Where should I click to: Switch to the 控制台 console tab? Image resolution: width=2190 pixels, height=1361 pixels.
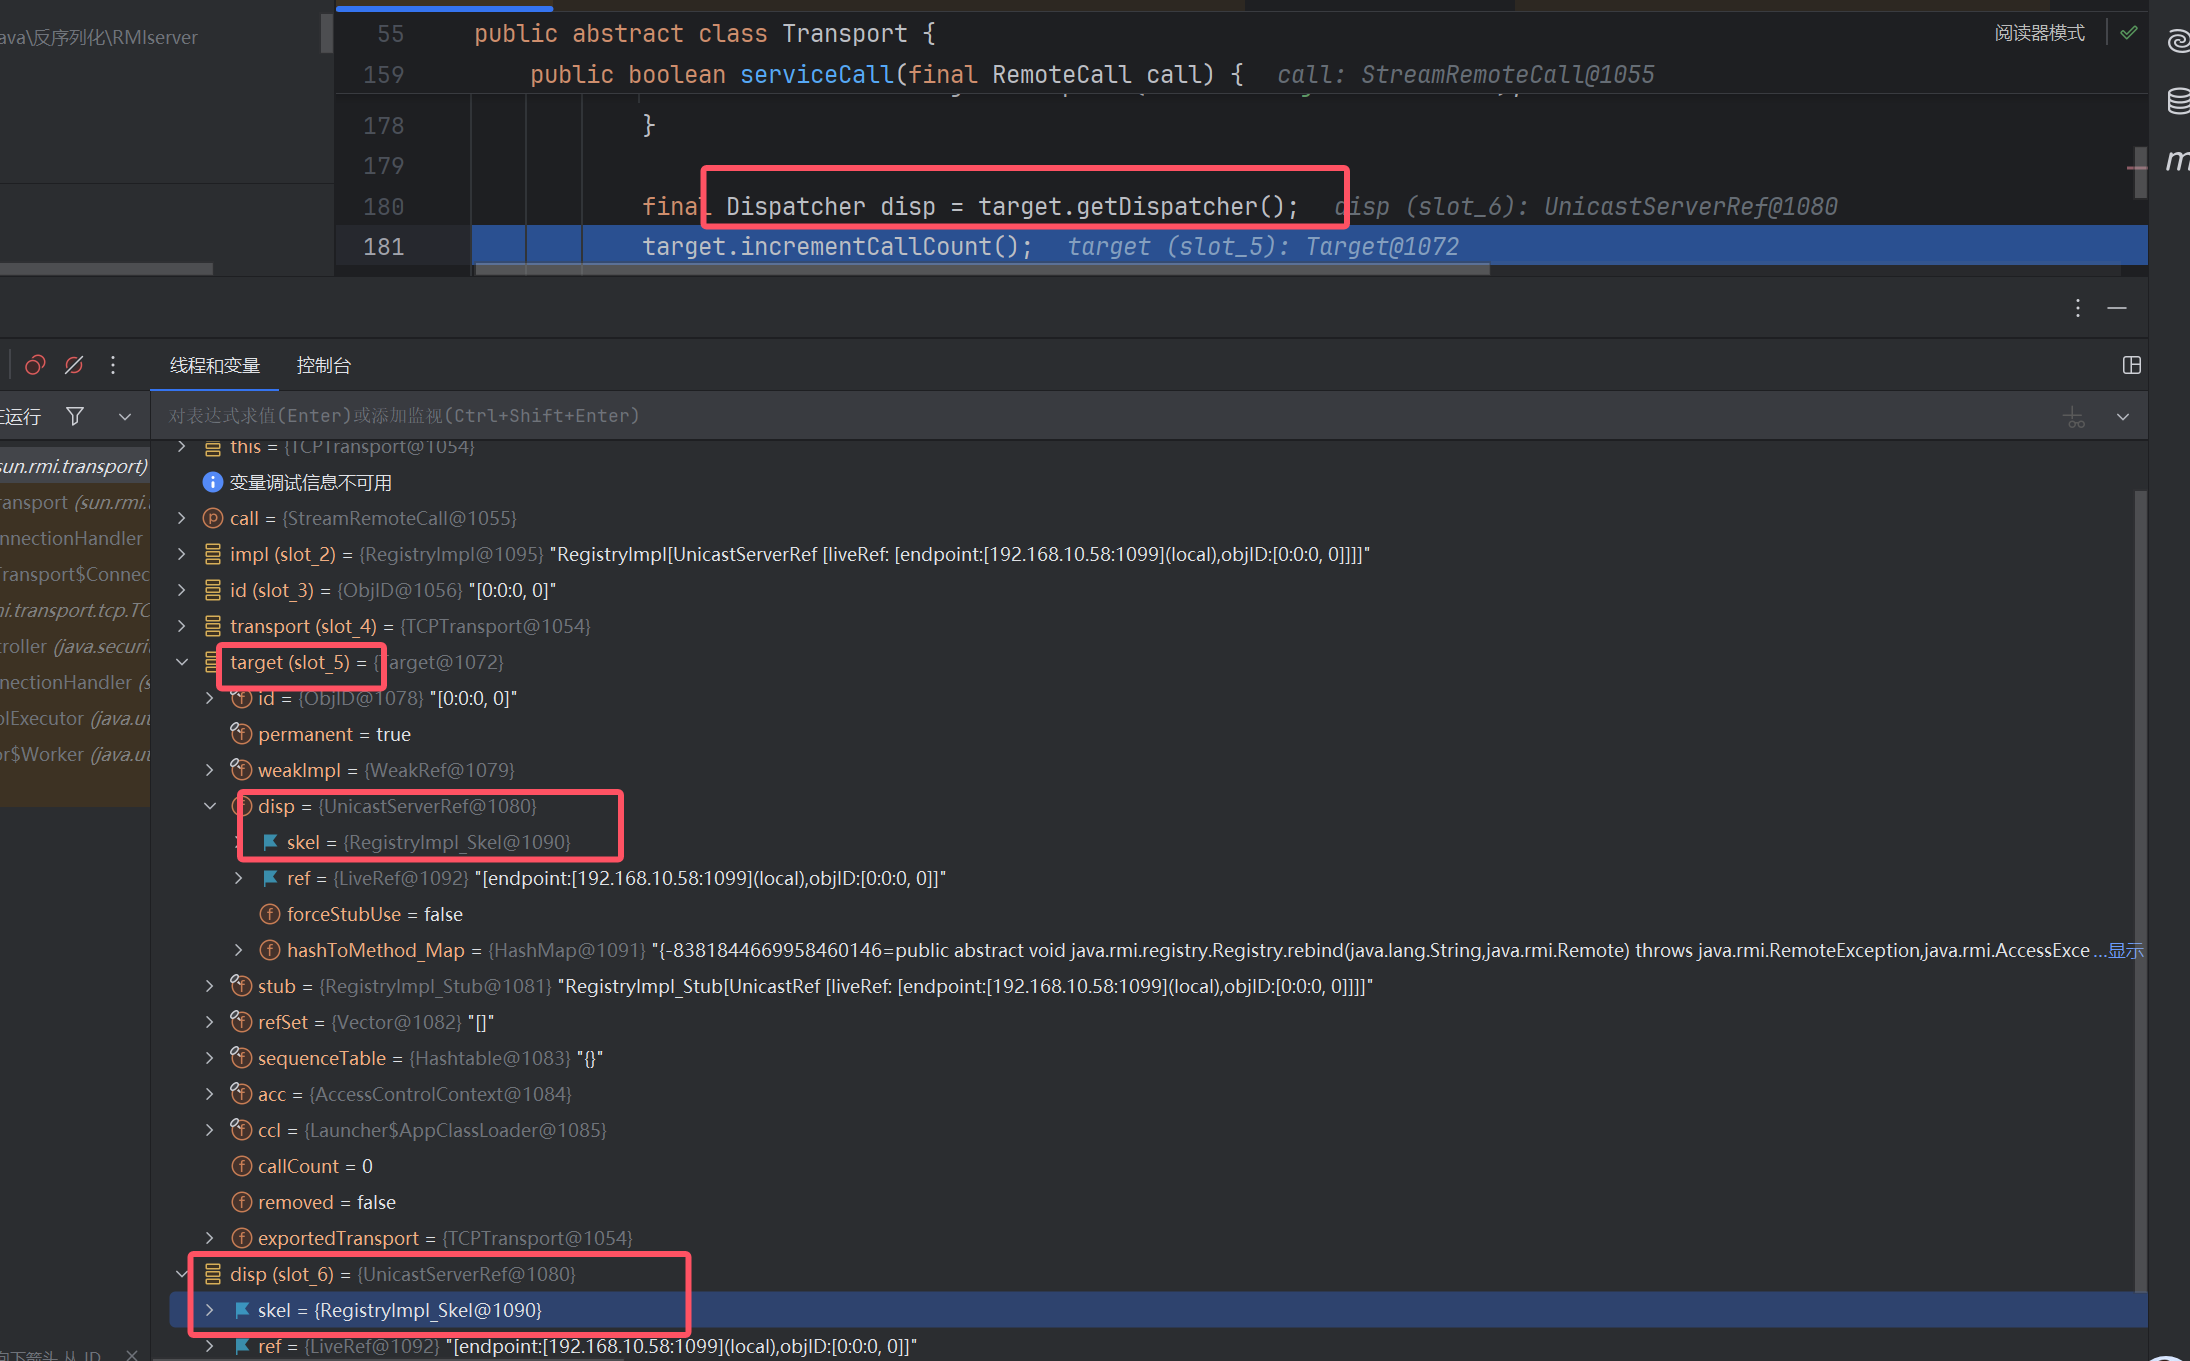click(323, 365)
